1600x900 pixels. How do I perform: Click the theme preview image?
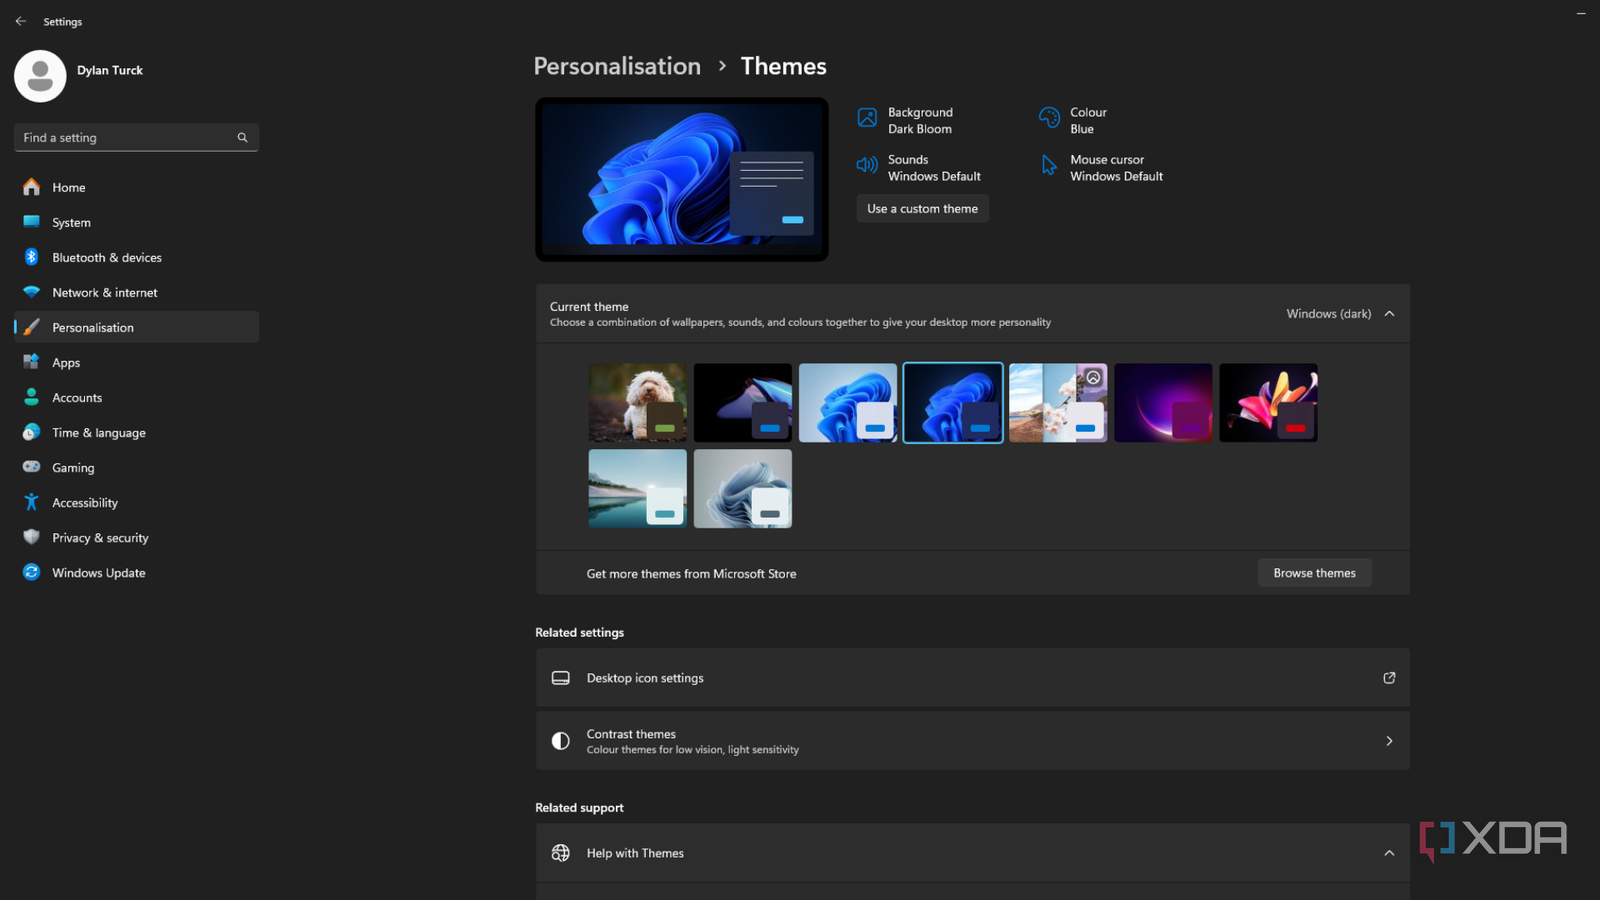coord(682,179)
